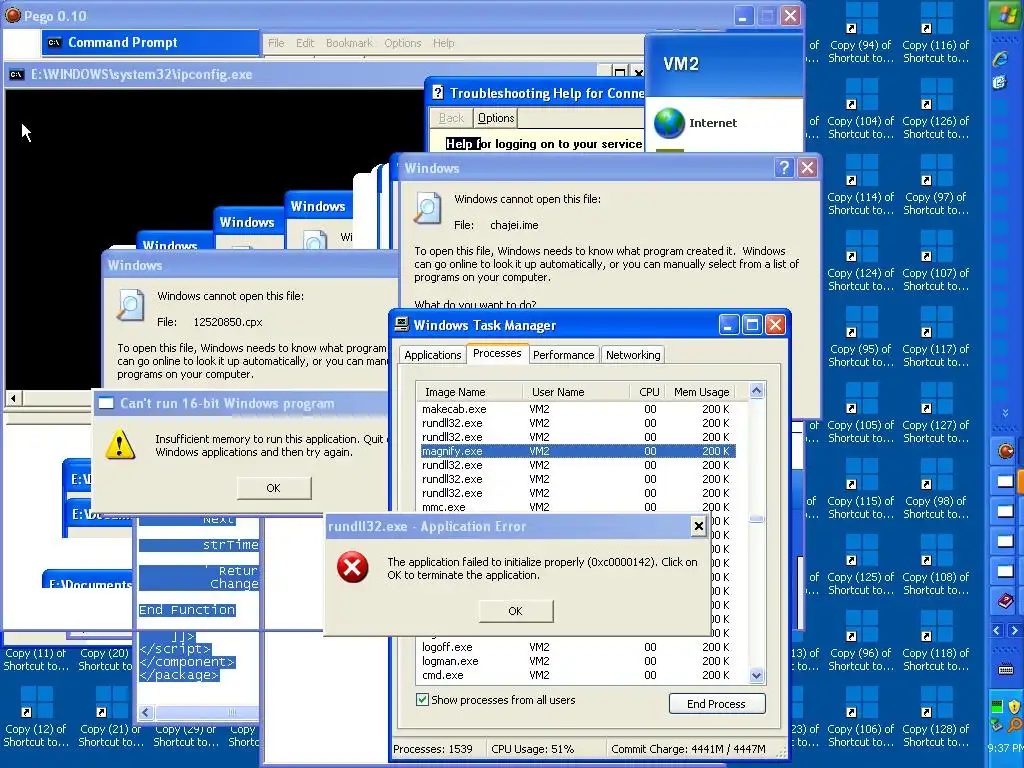This screenshot has width=1024, height=768.
Task: Click the End Process button
Action: [x=716, y=703]
